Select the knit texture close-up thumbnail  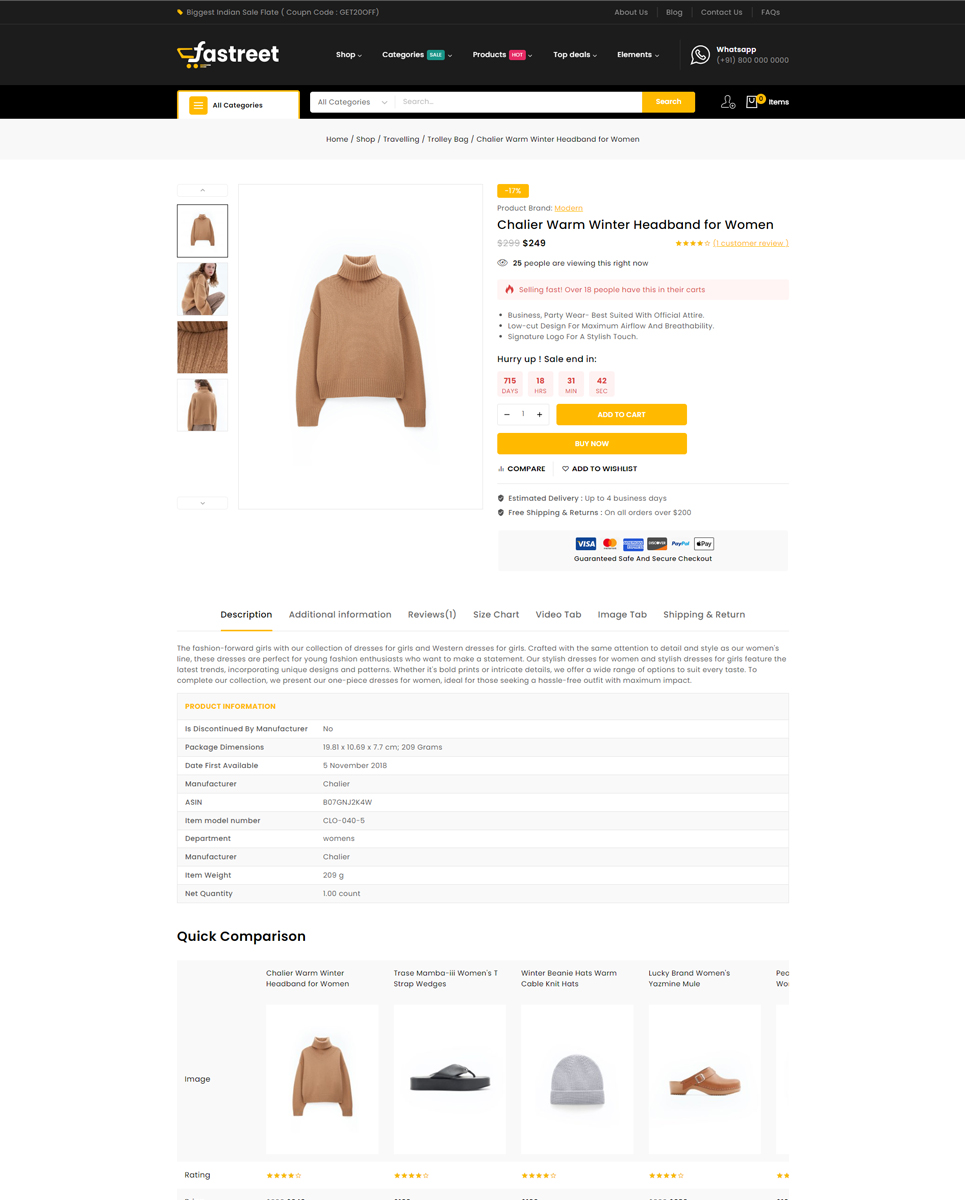tap(202, 347)
